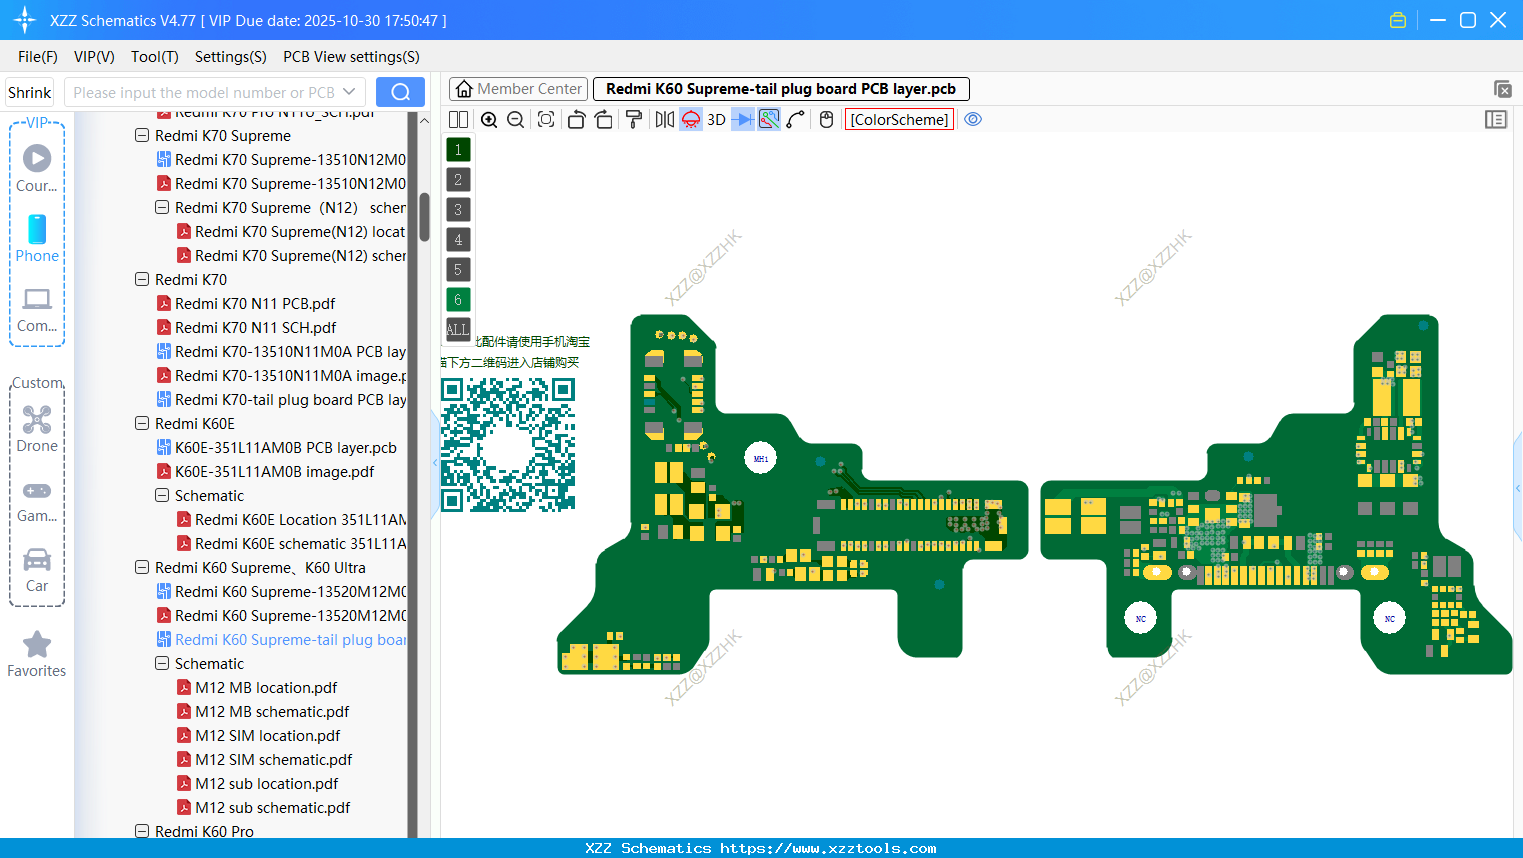Open the Drone category
The height and width of the screenshot is (858, 1523).
point(37,429)
